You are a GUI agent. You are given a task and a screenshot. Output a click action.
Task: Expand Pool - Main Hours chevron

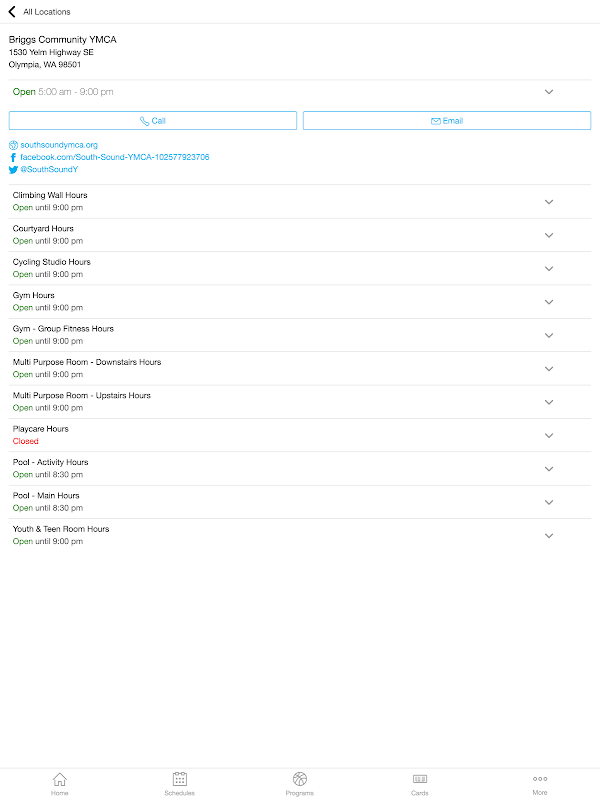pos(549,503)
